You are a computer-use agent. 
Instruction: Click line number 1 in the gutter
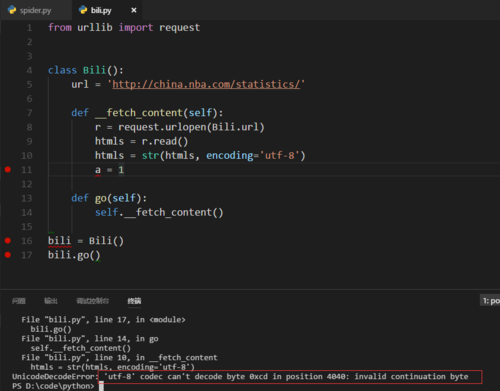(29, 28)
